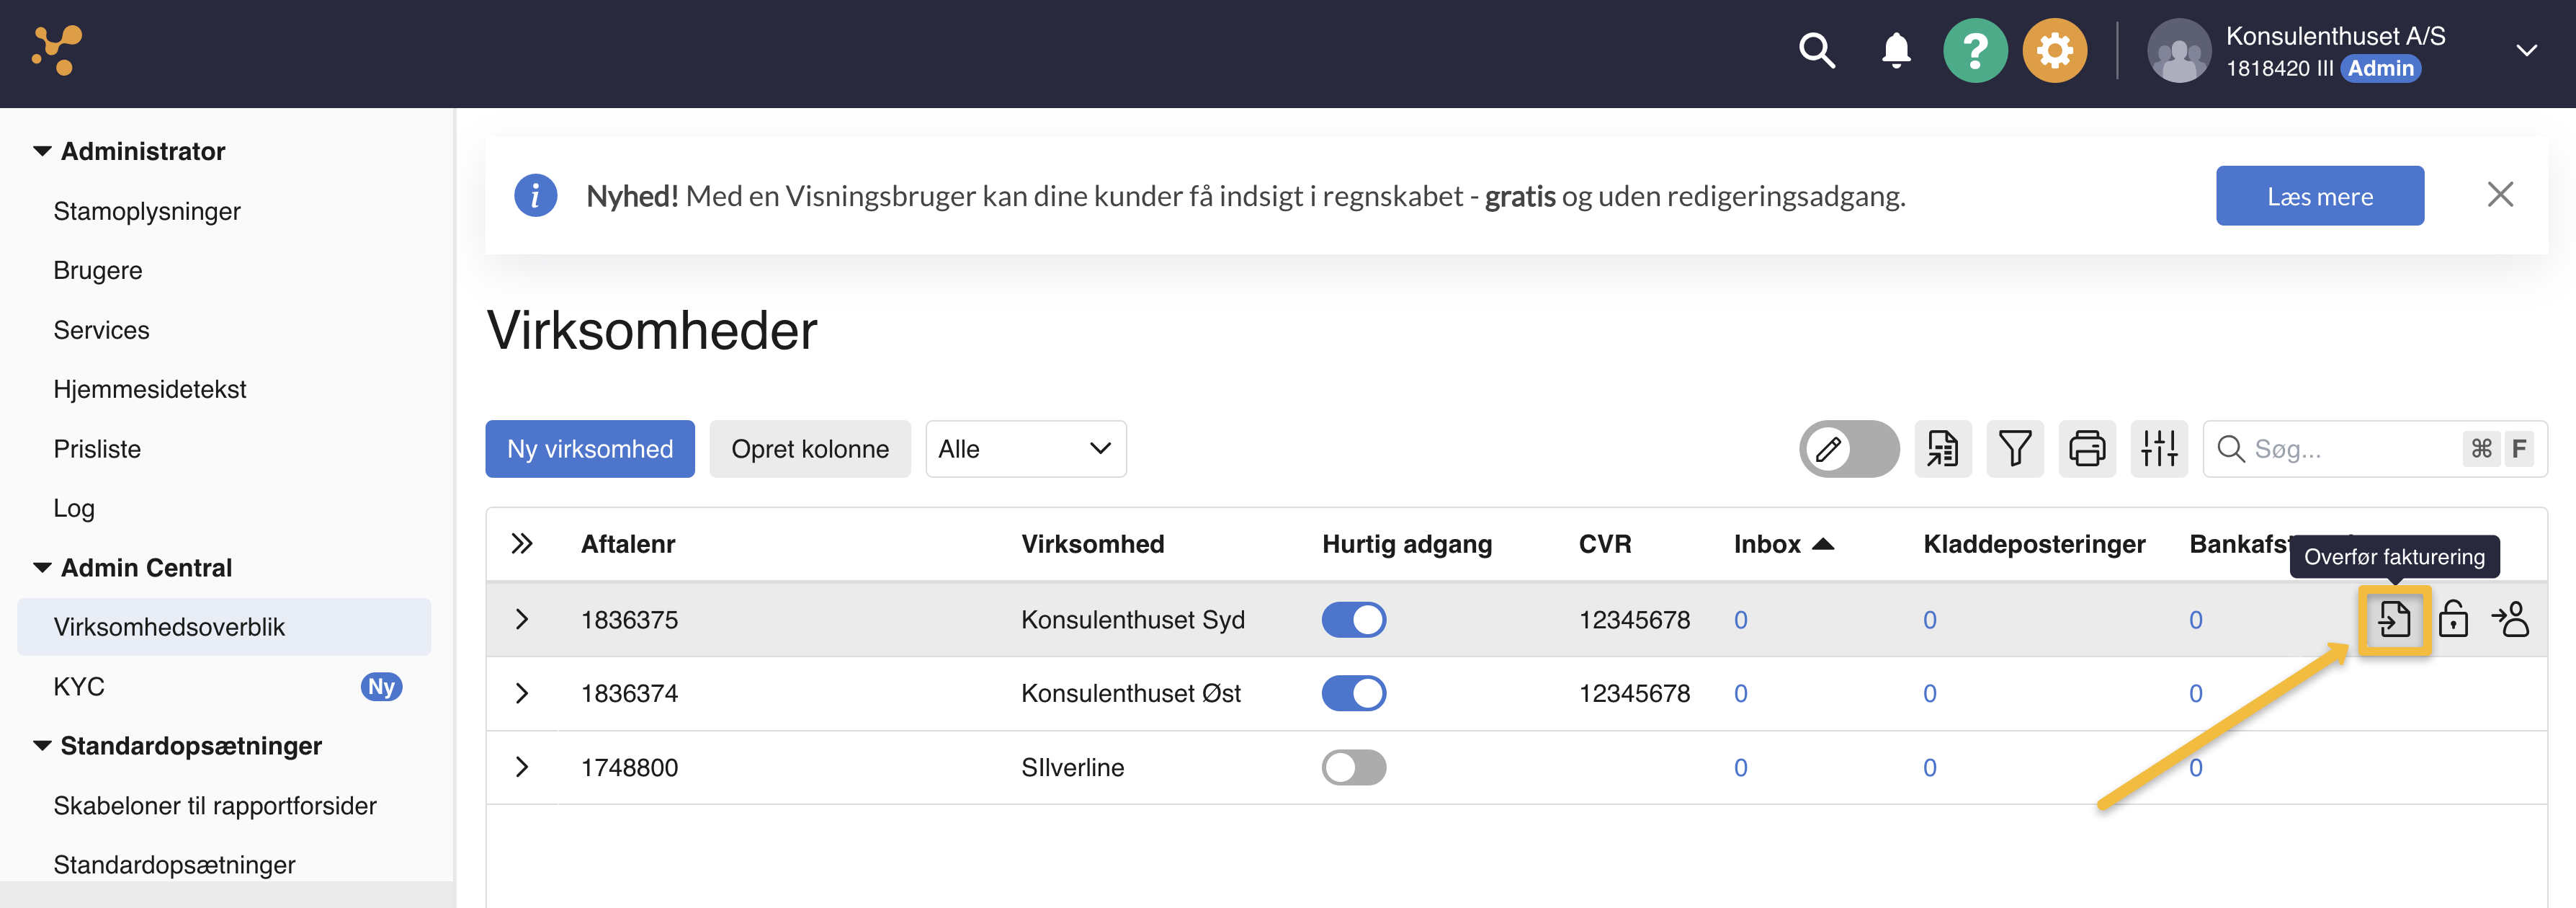
Task: Disable Hurtig adgang for Konsulenthuset Øst
Action: coord(1354,692)
